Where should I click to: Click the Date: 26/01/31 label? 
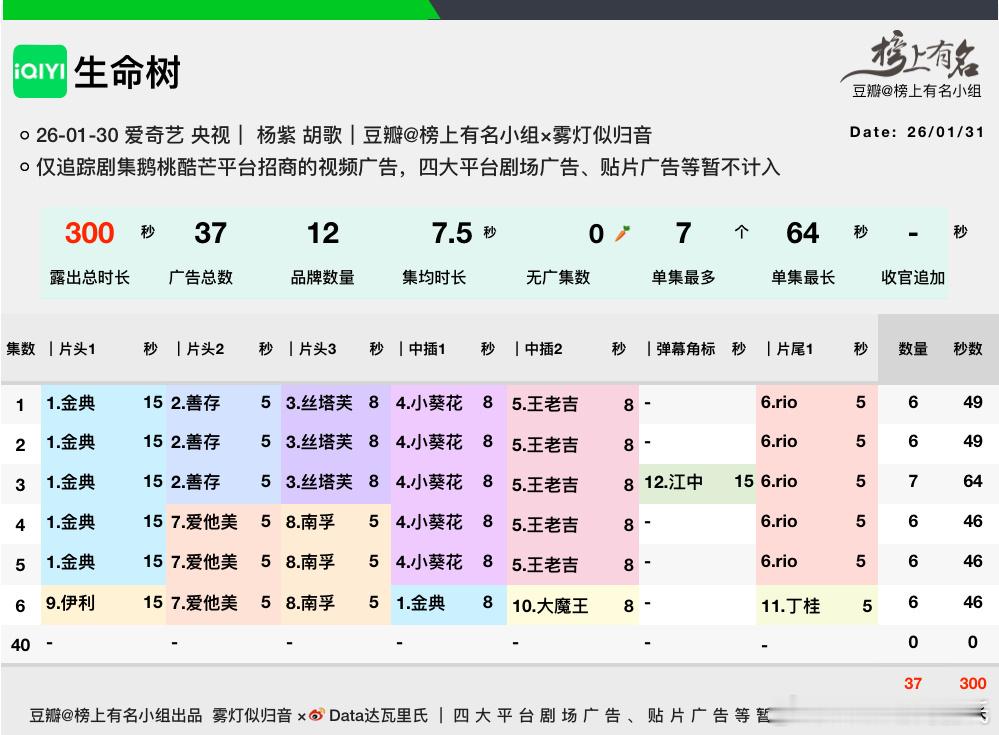(916, 132)
